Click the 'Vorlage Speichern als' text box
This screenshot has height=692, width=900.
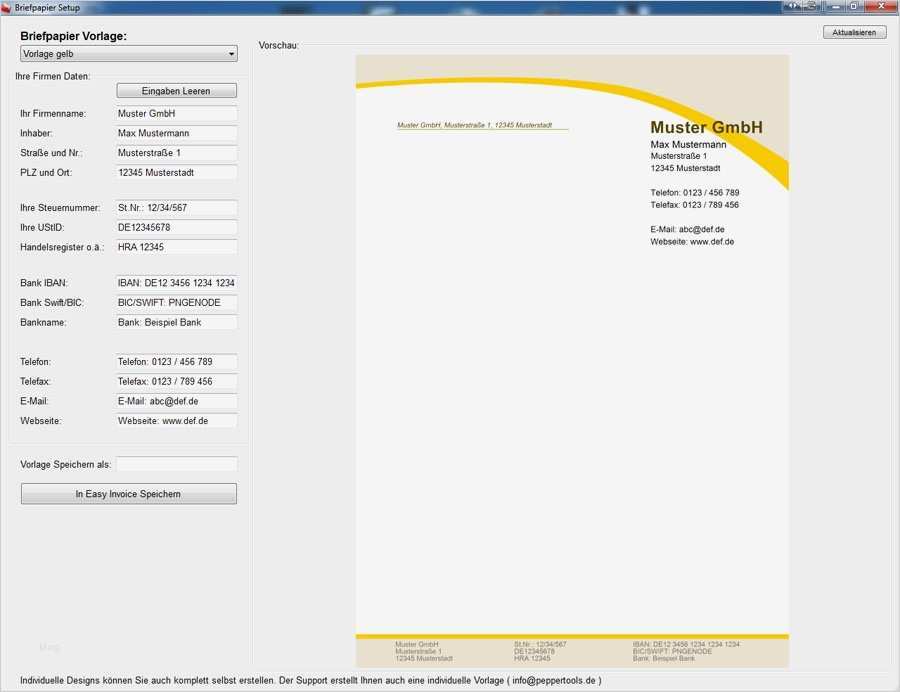(x=176, y=463)
